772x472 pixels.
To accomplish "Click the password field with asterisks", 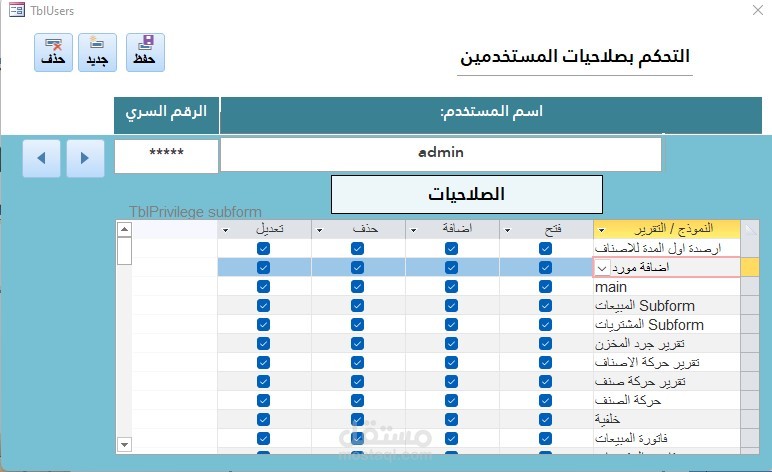I will (x=166, y=156).
